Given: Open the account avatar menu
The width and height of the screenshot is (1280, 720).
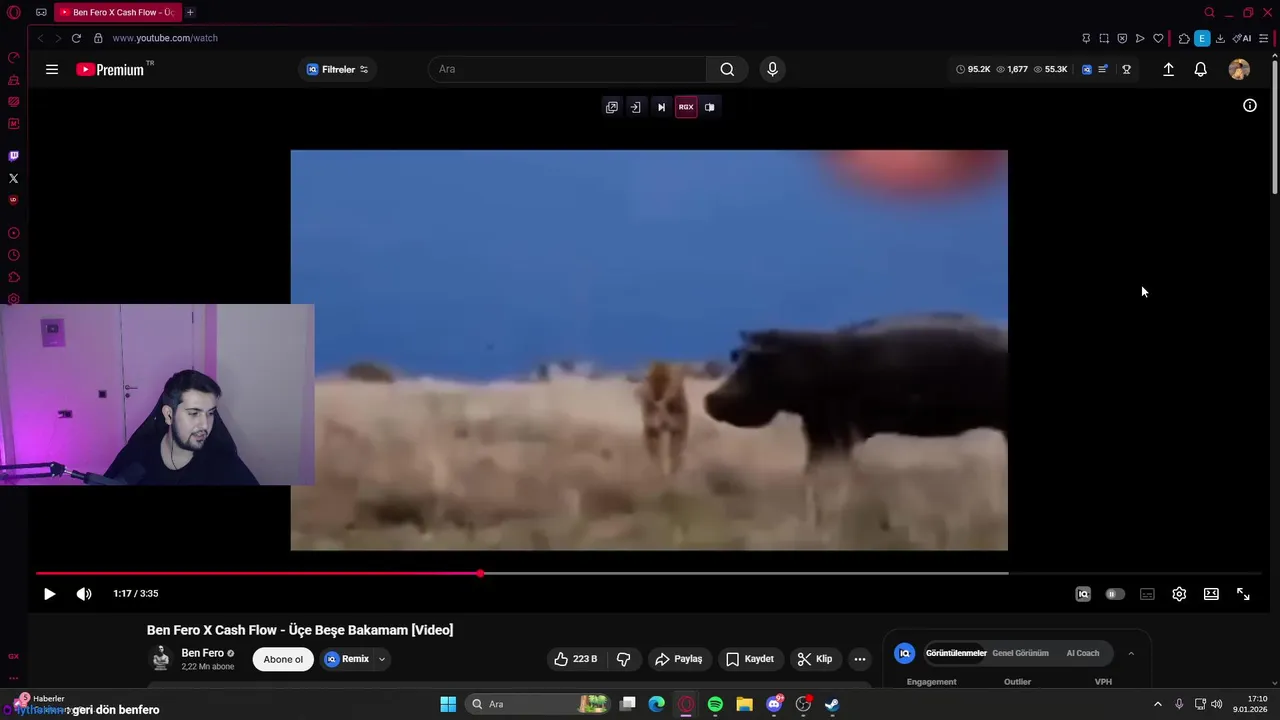Looking at the screenshot, I should click(x=1239, y=69).
